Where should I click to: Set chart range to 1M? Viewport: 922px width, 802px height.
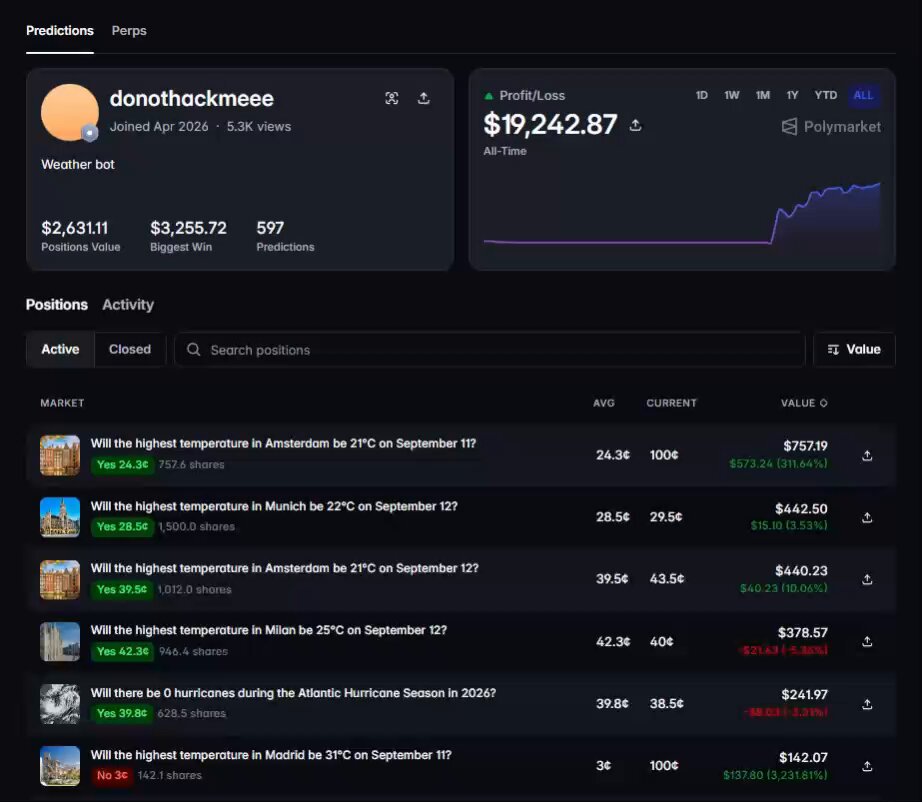coord(763,95)
